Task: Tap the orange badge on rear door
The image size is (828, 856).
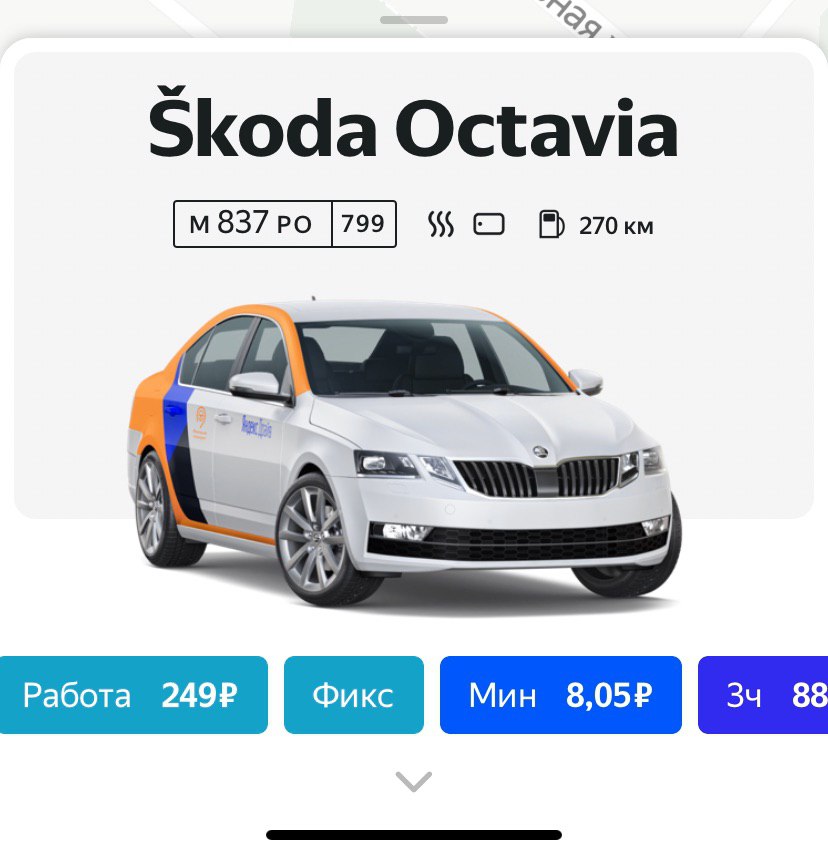Action: (x=201, y=421)
